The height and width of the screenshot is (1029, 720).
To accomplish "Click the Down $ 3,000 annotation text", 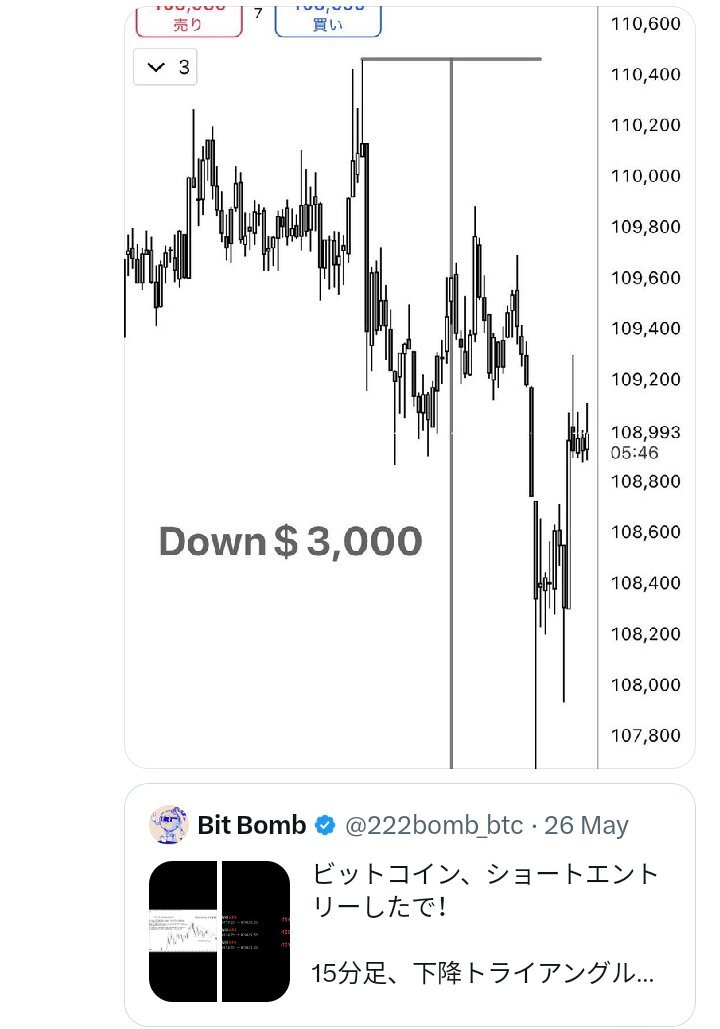I will point(290,541).
